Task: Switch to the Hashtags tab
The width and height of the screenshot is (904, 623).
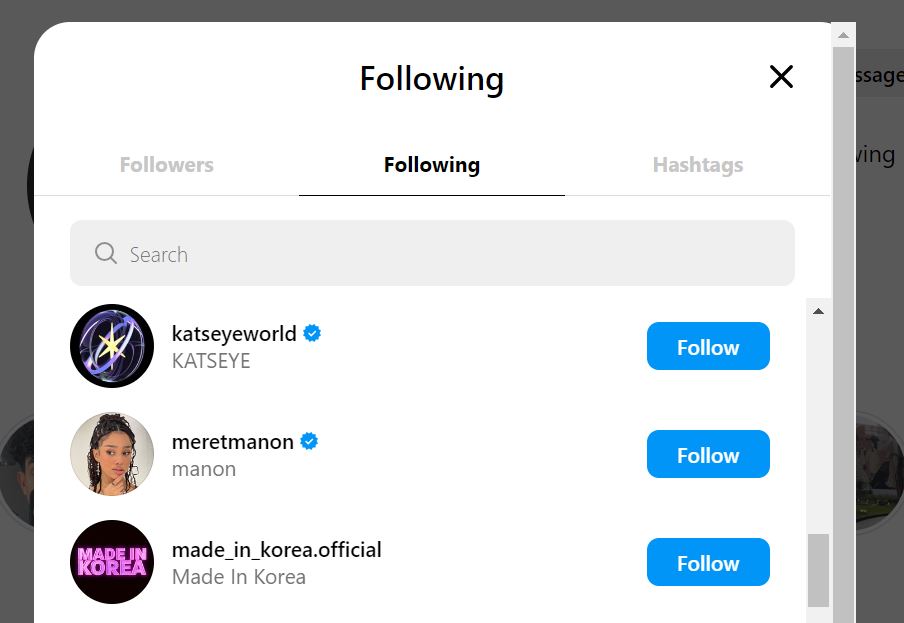Action: pos(697,164)
